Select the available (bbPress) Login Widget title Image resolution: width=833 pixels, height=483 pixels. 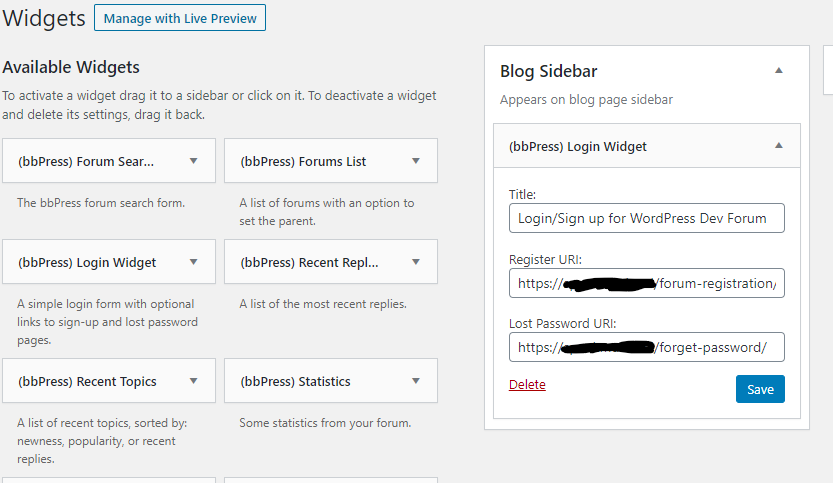click(x=87, y=262)
